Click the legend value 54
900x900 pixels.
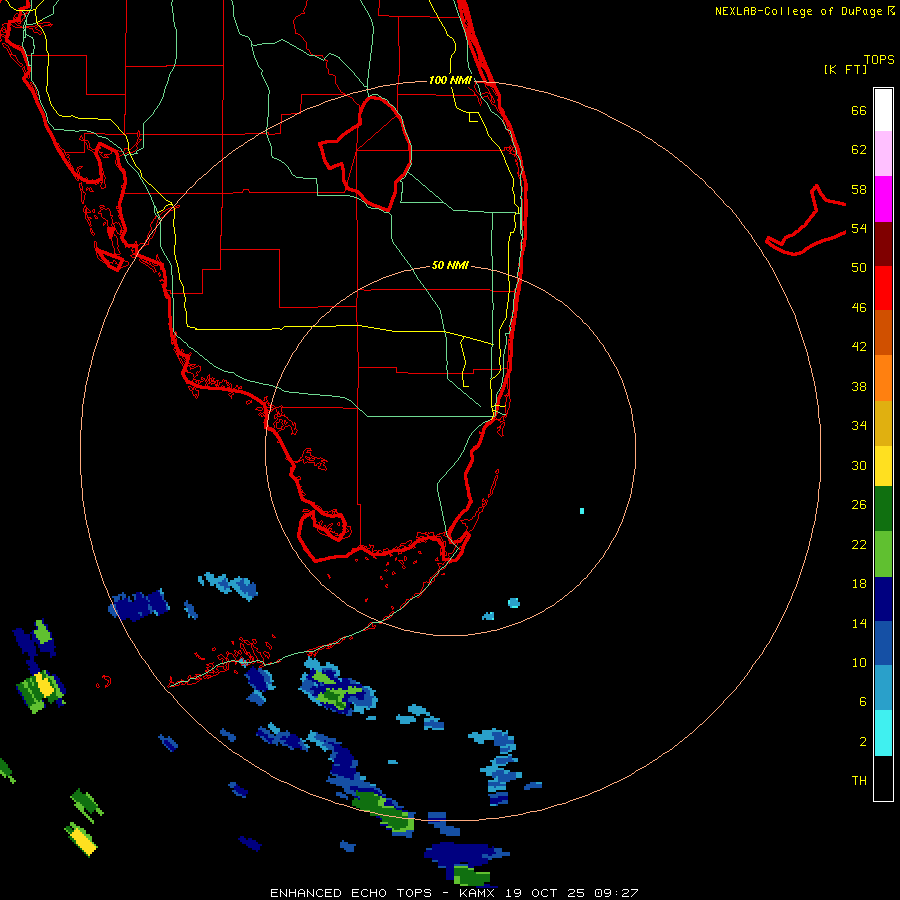(859, 228)
